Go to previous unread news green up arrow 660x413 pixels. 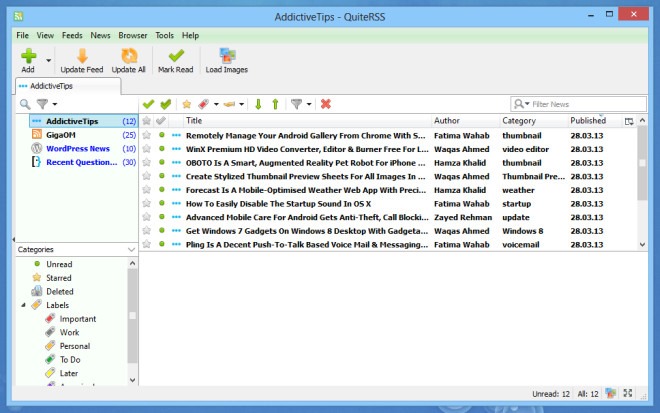pyautogui.click(x=275, y=104)
